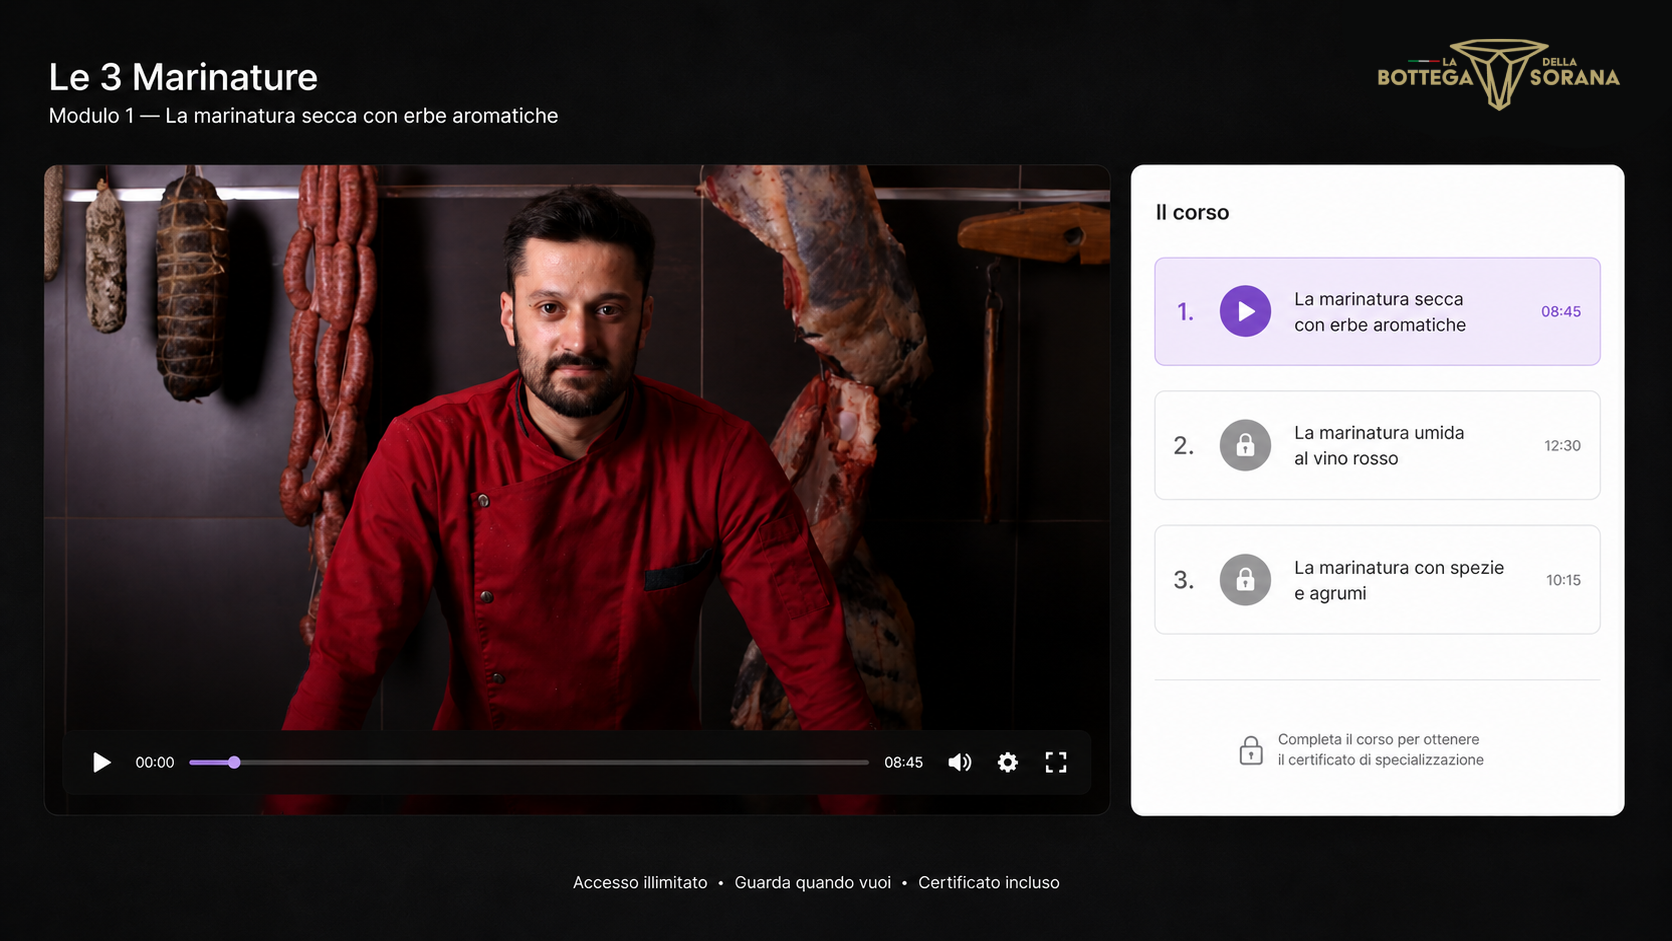Click La Bottega della Sorana logo
1672x941 pixels.
click(1498, 75)
